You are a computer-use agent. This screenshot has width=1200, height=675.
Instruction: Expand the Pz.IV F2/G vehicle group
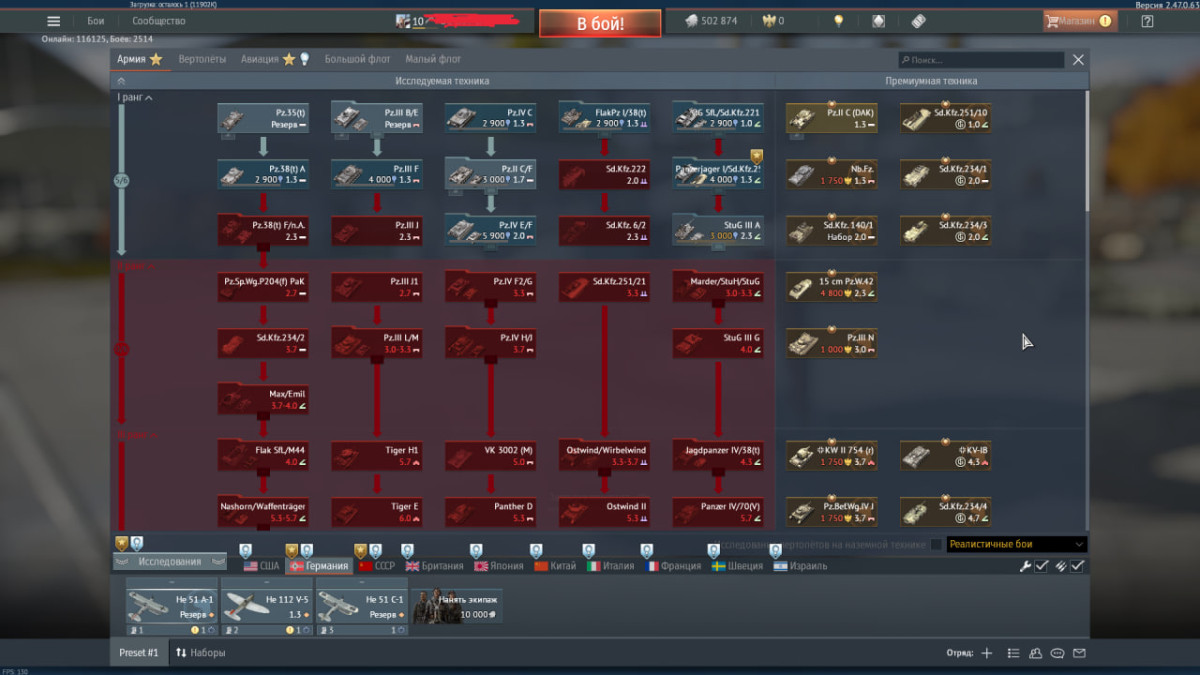(491, 287)
